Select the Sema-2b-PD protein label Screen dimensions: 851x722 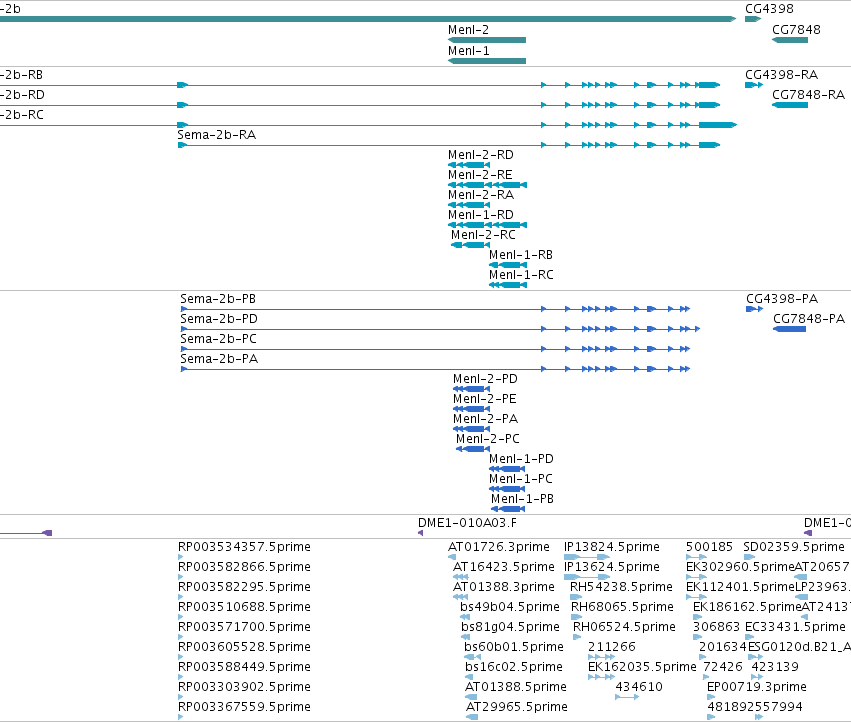click(219, 319)
